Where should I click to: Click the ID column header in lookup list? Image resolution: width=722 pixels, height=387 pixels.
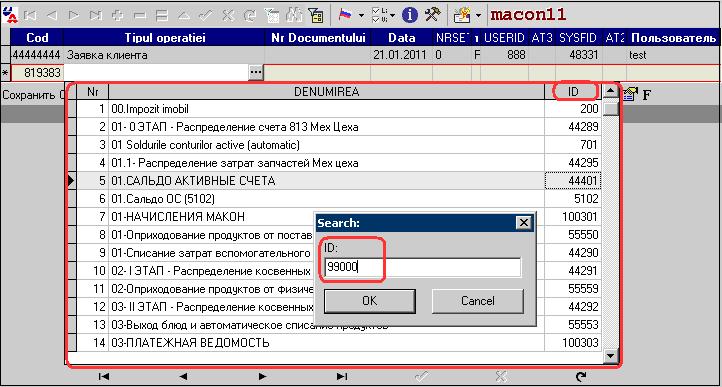tap(573, 92)
